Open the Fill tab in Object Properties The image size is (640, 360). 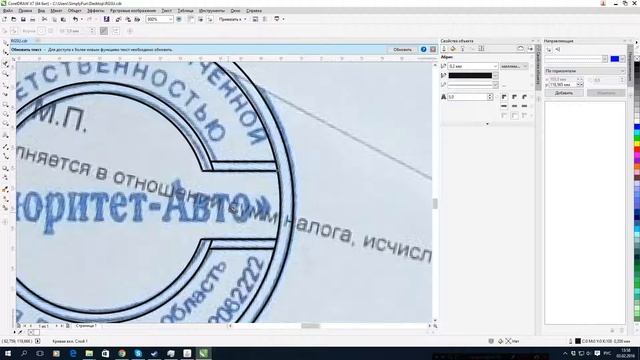[x=453, y=49]
